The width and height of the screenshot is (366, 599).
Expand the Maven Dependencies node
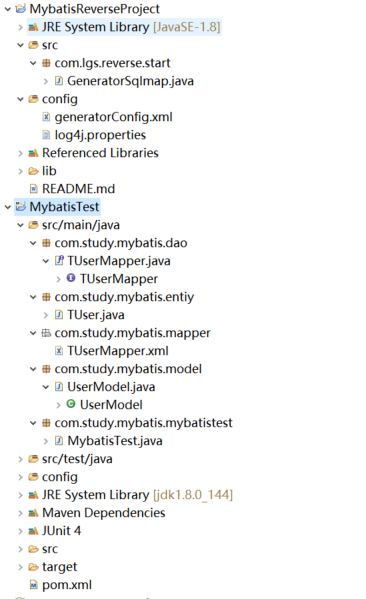click(20, 513)
